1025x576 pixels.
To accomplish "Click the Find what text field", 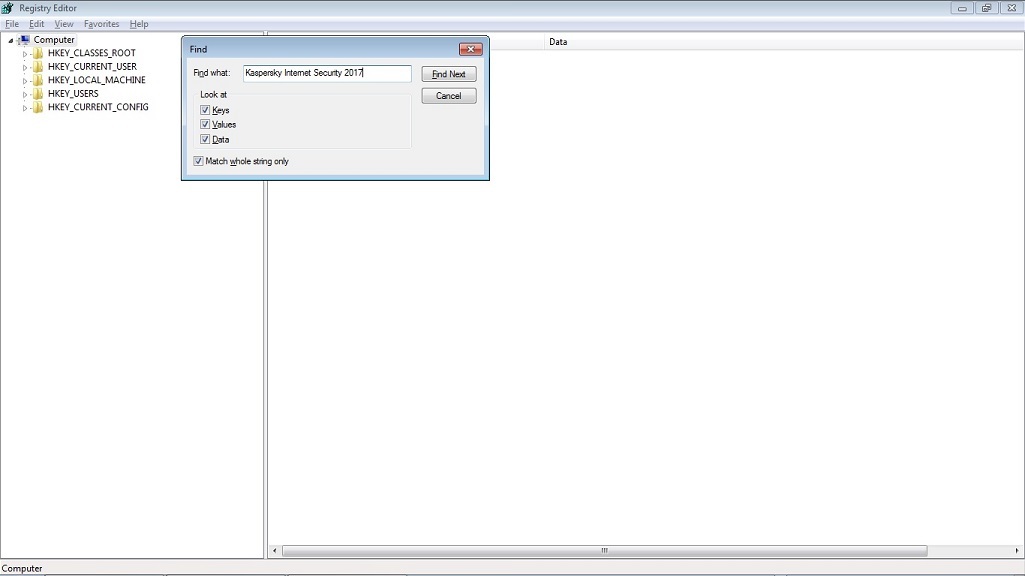I will click(327, 73).
